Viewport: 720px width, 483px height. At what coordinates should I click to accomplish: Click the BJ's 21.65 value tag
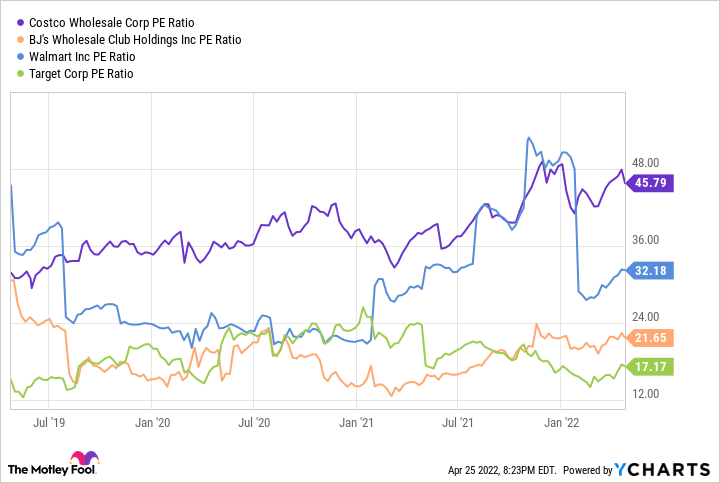[655, 338]
